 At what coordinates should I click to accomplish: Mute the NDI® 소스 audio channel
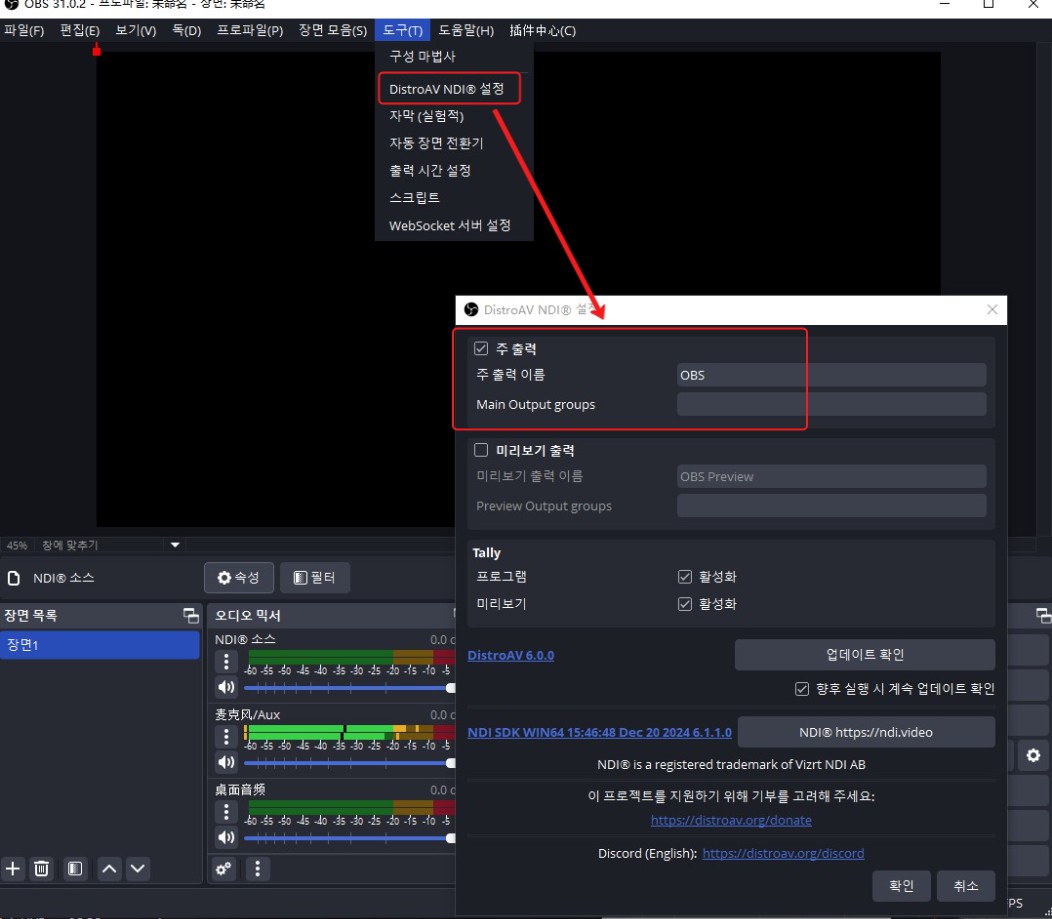pyautogui.click(x=226, y=687)
